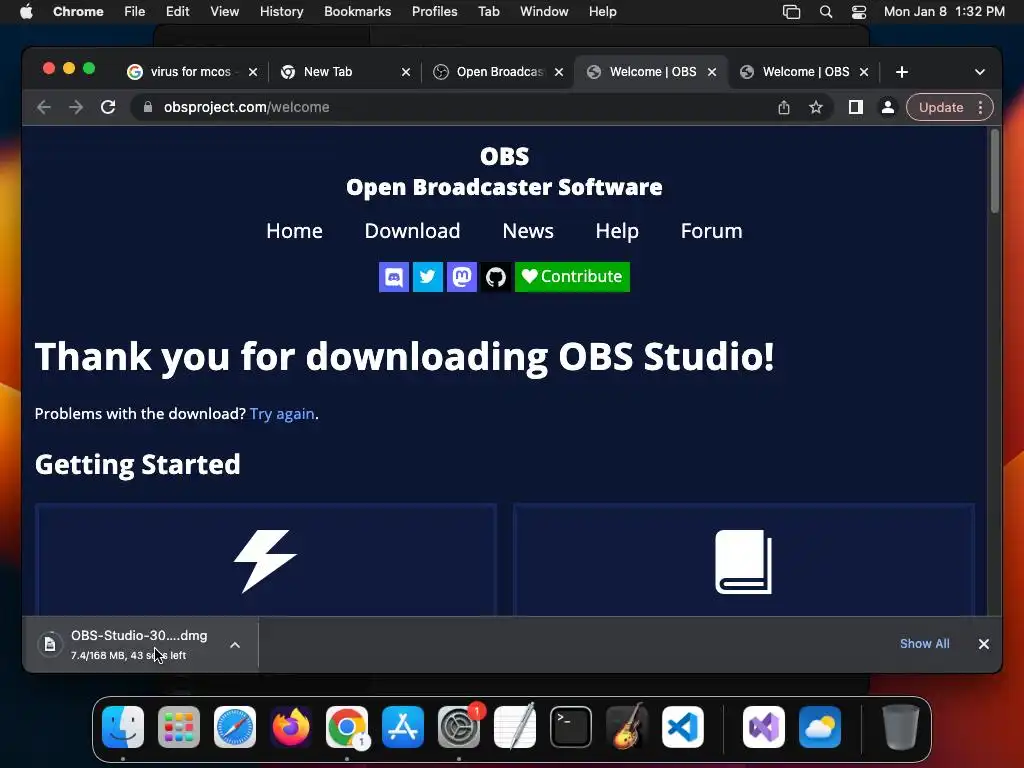The width and height of the screenshot is (1024, 768).
Task: Open Launchpad from the Dock
Action: [x=179, y=727]
